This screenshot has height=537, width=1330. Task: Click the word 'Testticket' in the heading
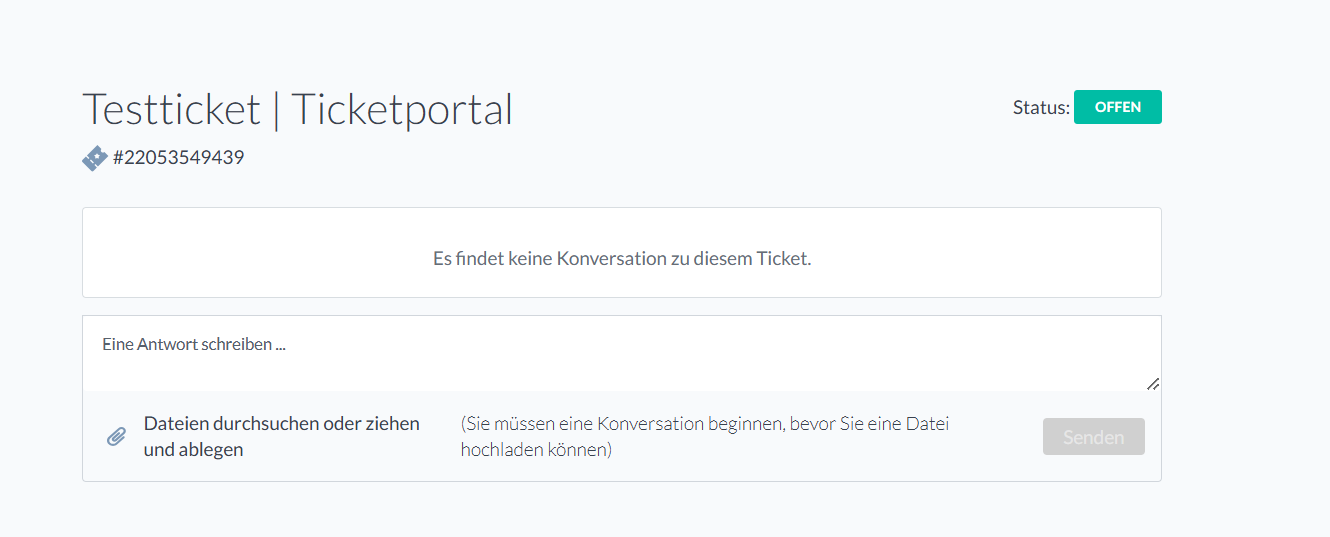(171, 109)
